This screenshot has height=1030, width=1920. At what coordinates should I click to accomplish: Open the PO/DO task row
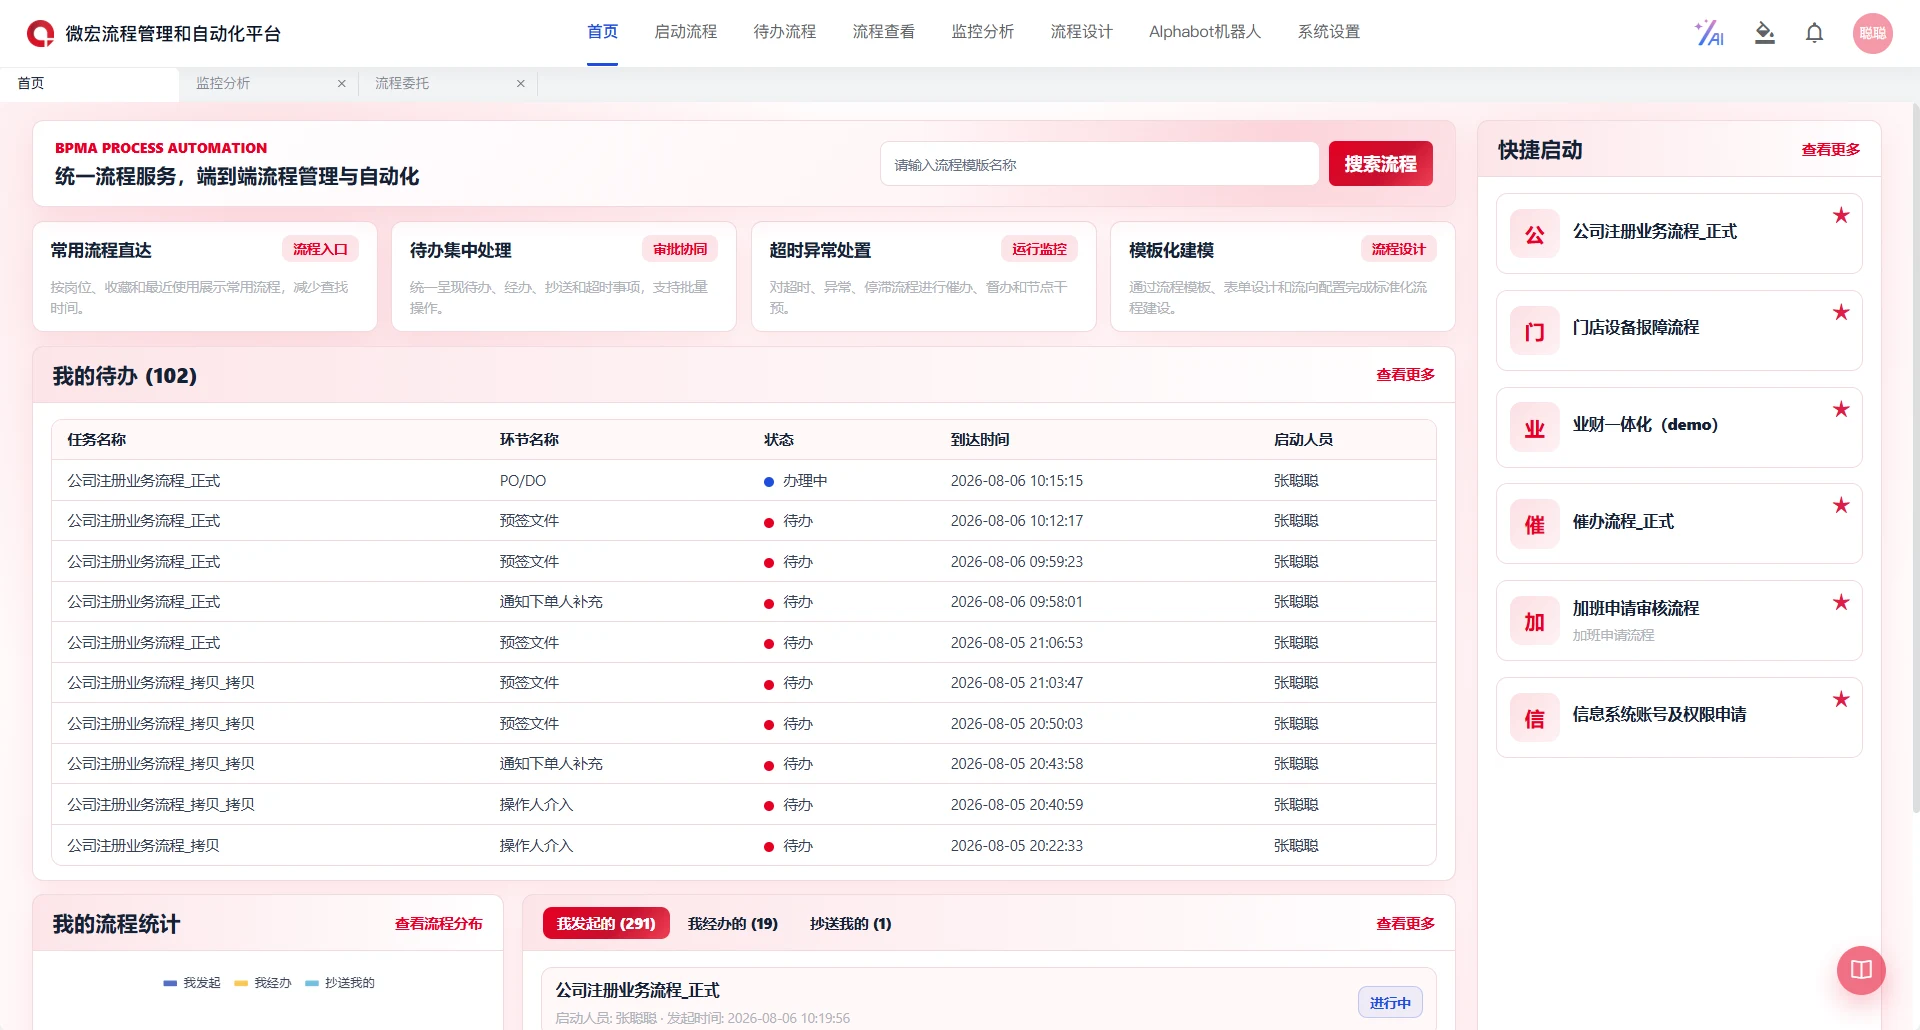[x=743, y=481]
